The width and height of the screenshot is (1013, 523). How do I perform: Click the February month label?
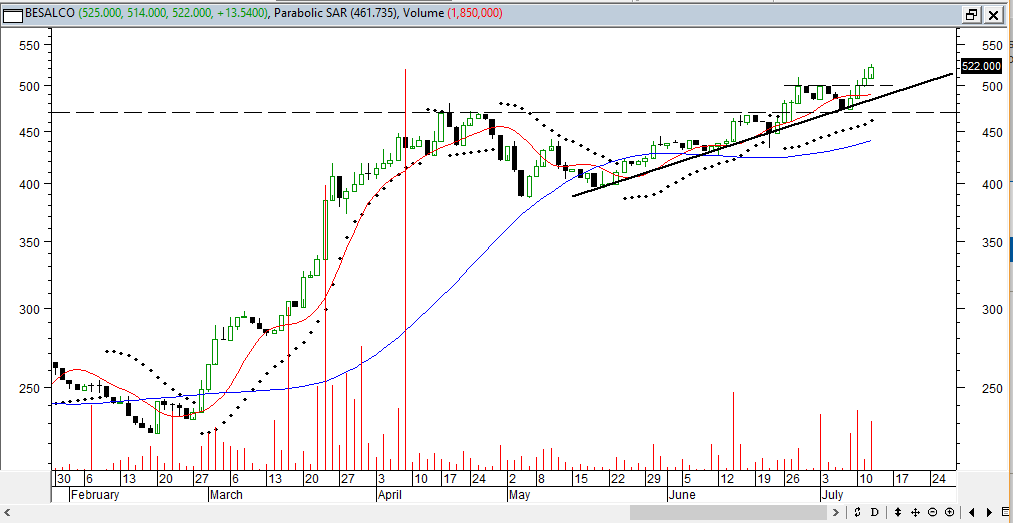coord(94,495)
